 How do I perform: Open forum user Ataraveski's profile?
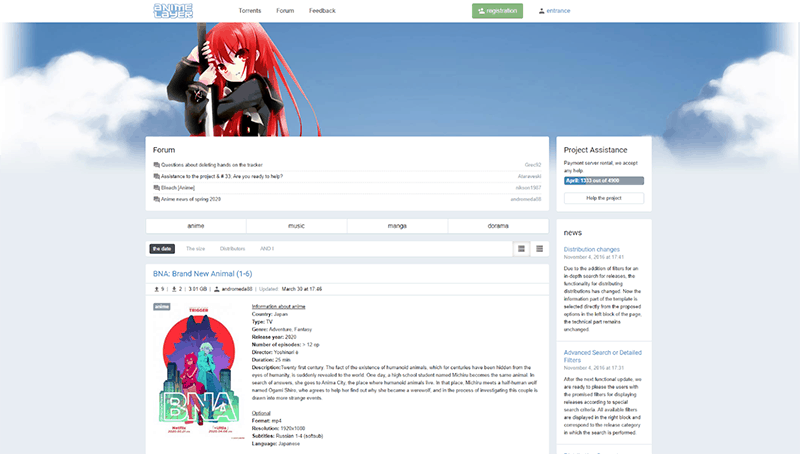pyautogui.click(x=529, y=176)
